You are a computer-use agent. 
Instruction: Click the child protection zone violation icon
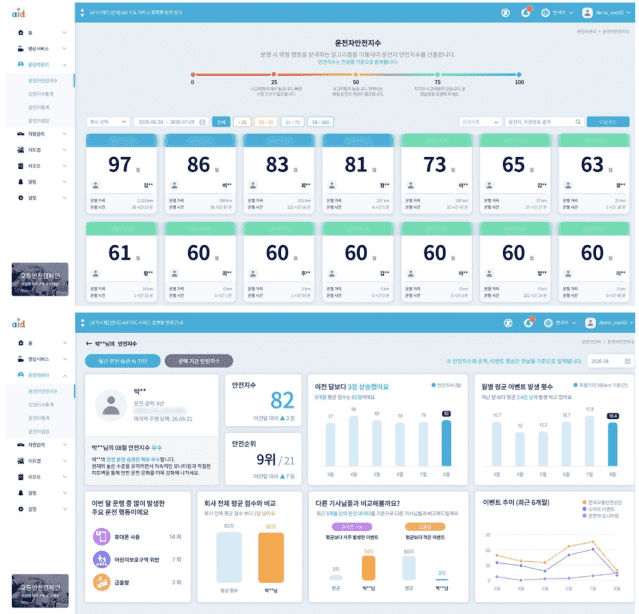[101, 559]
